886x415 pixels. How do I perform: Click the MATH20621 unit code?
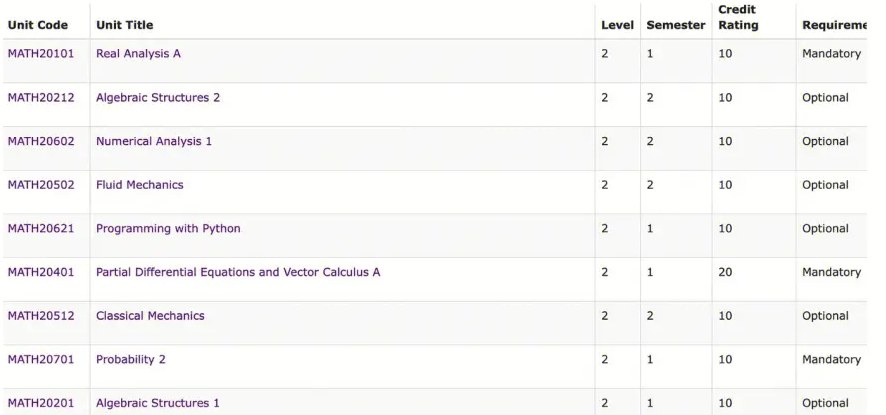coord(40,228)
